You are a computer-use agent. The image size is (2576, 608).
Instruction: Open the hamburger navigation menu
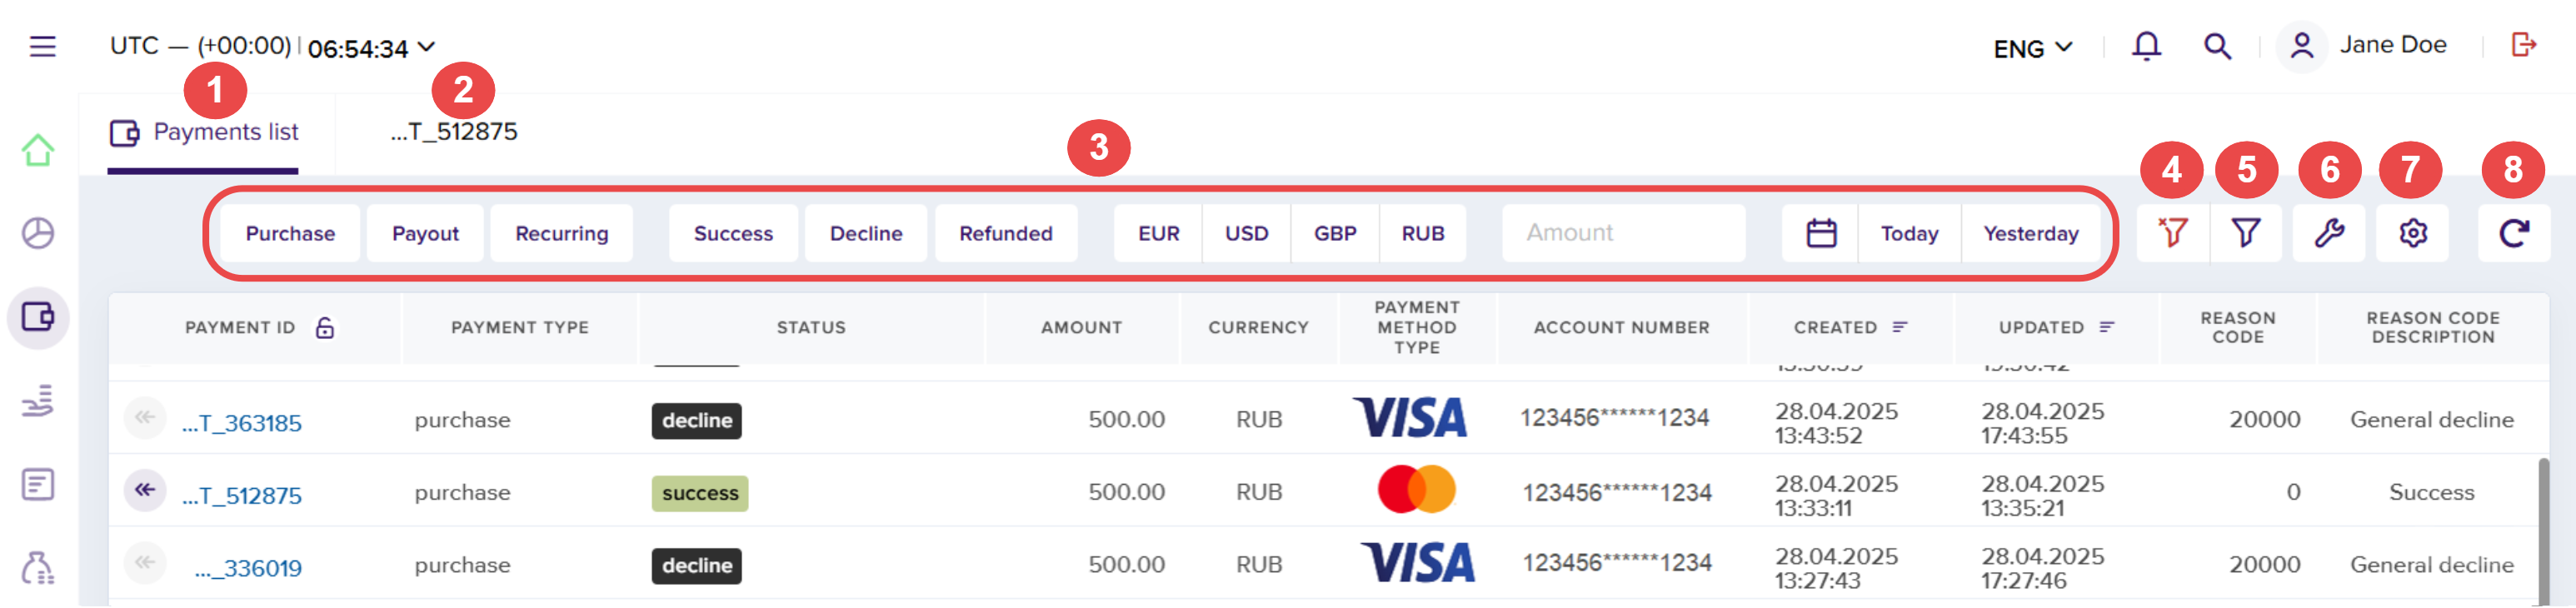pos(42,46)
